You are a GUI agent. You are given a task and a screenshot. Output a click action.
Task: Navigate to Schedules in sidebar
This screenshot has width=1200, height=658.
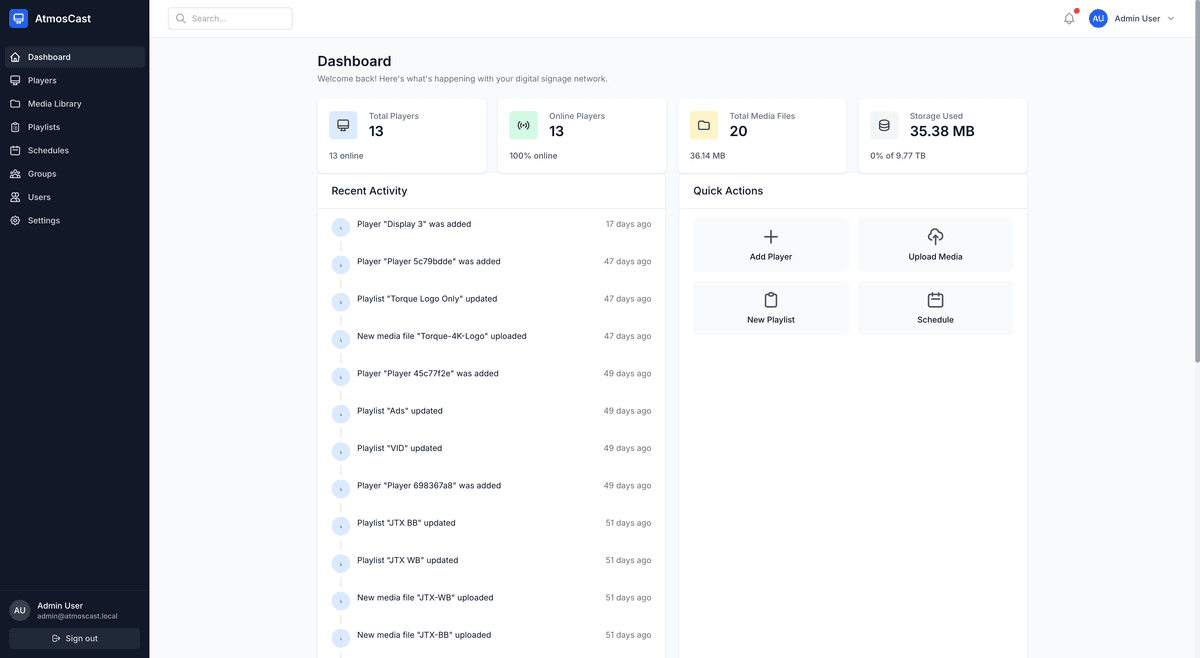pyautogui.click(x=48, y=151)
